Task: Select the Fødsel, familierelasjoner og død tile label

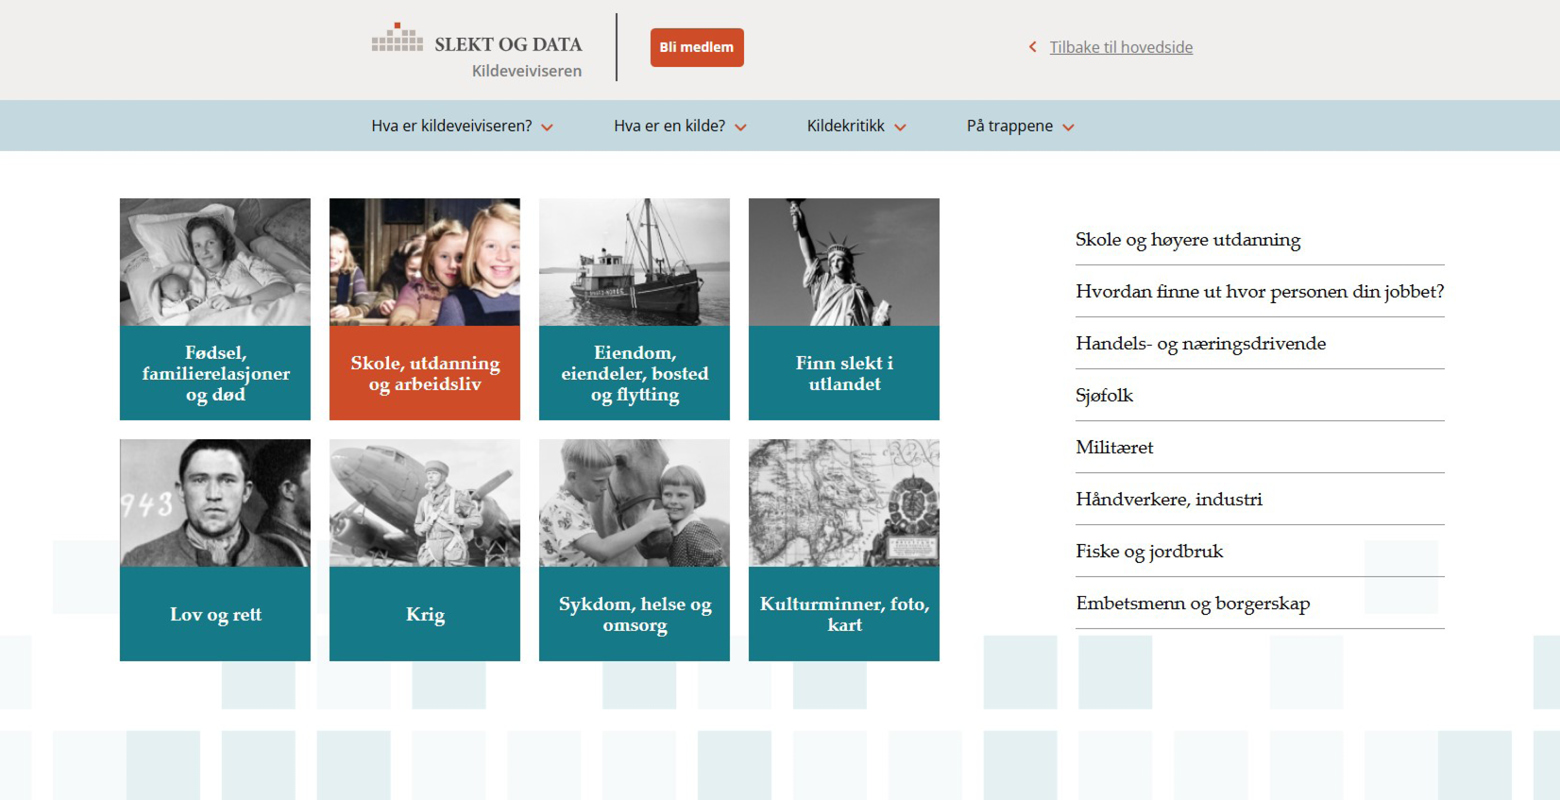Action: click(x=215, y=373)
